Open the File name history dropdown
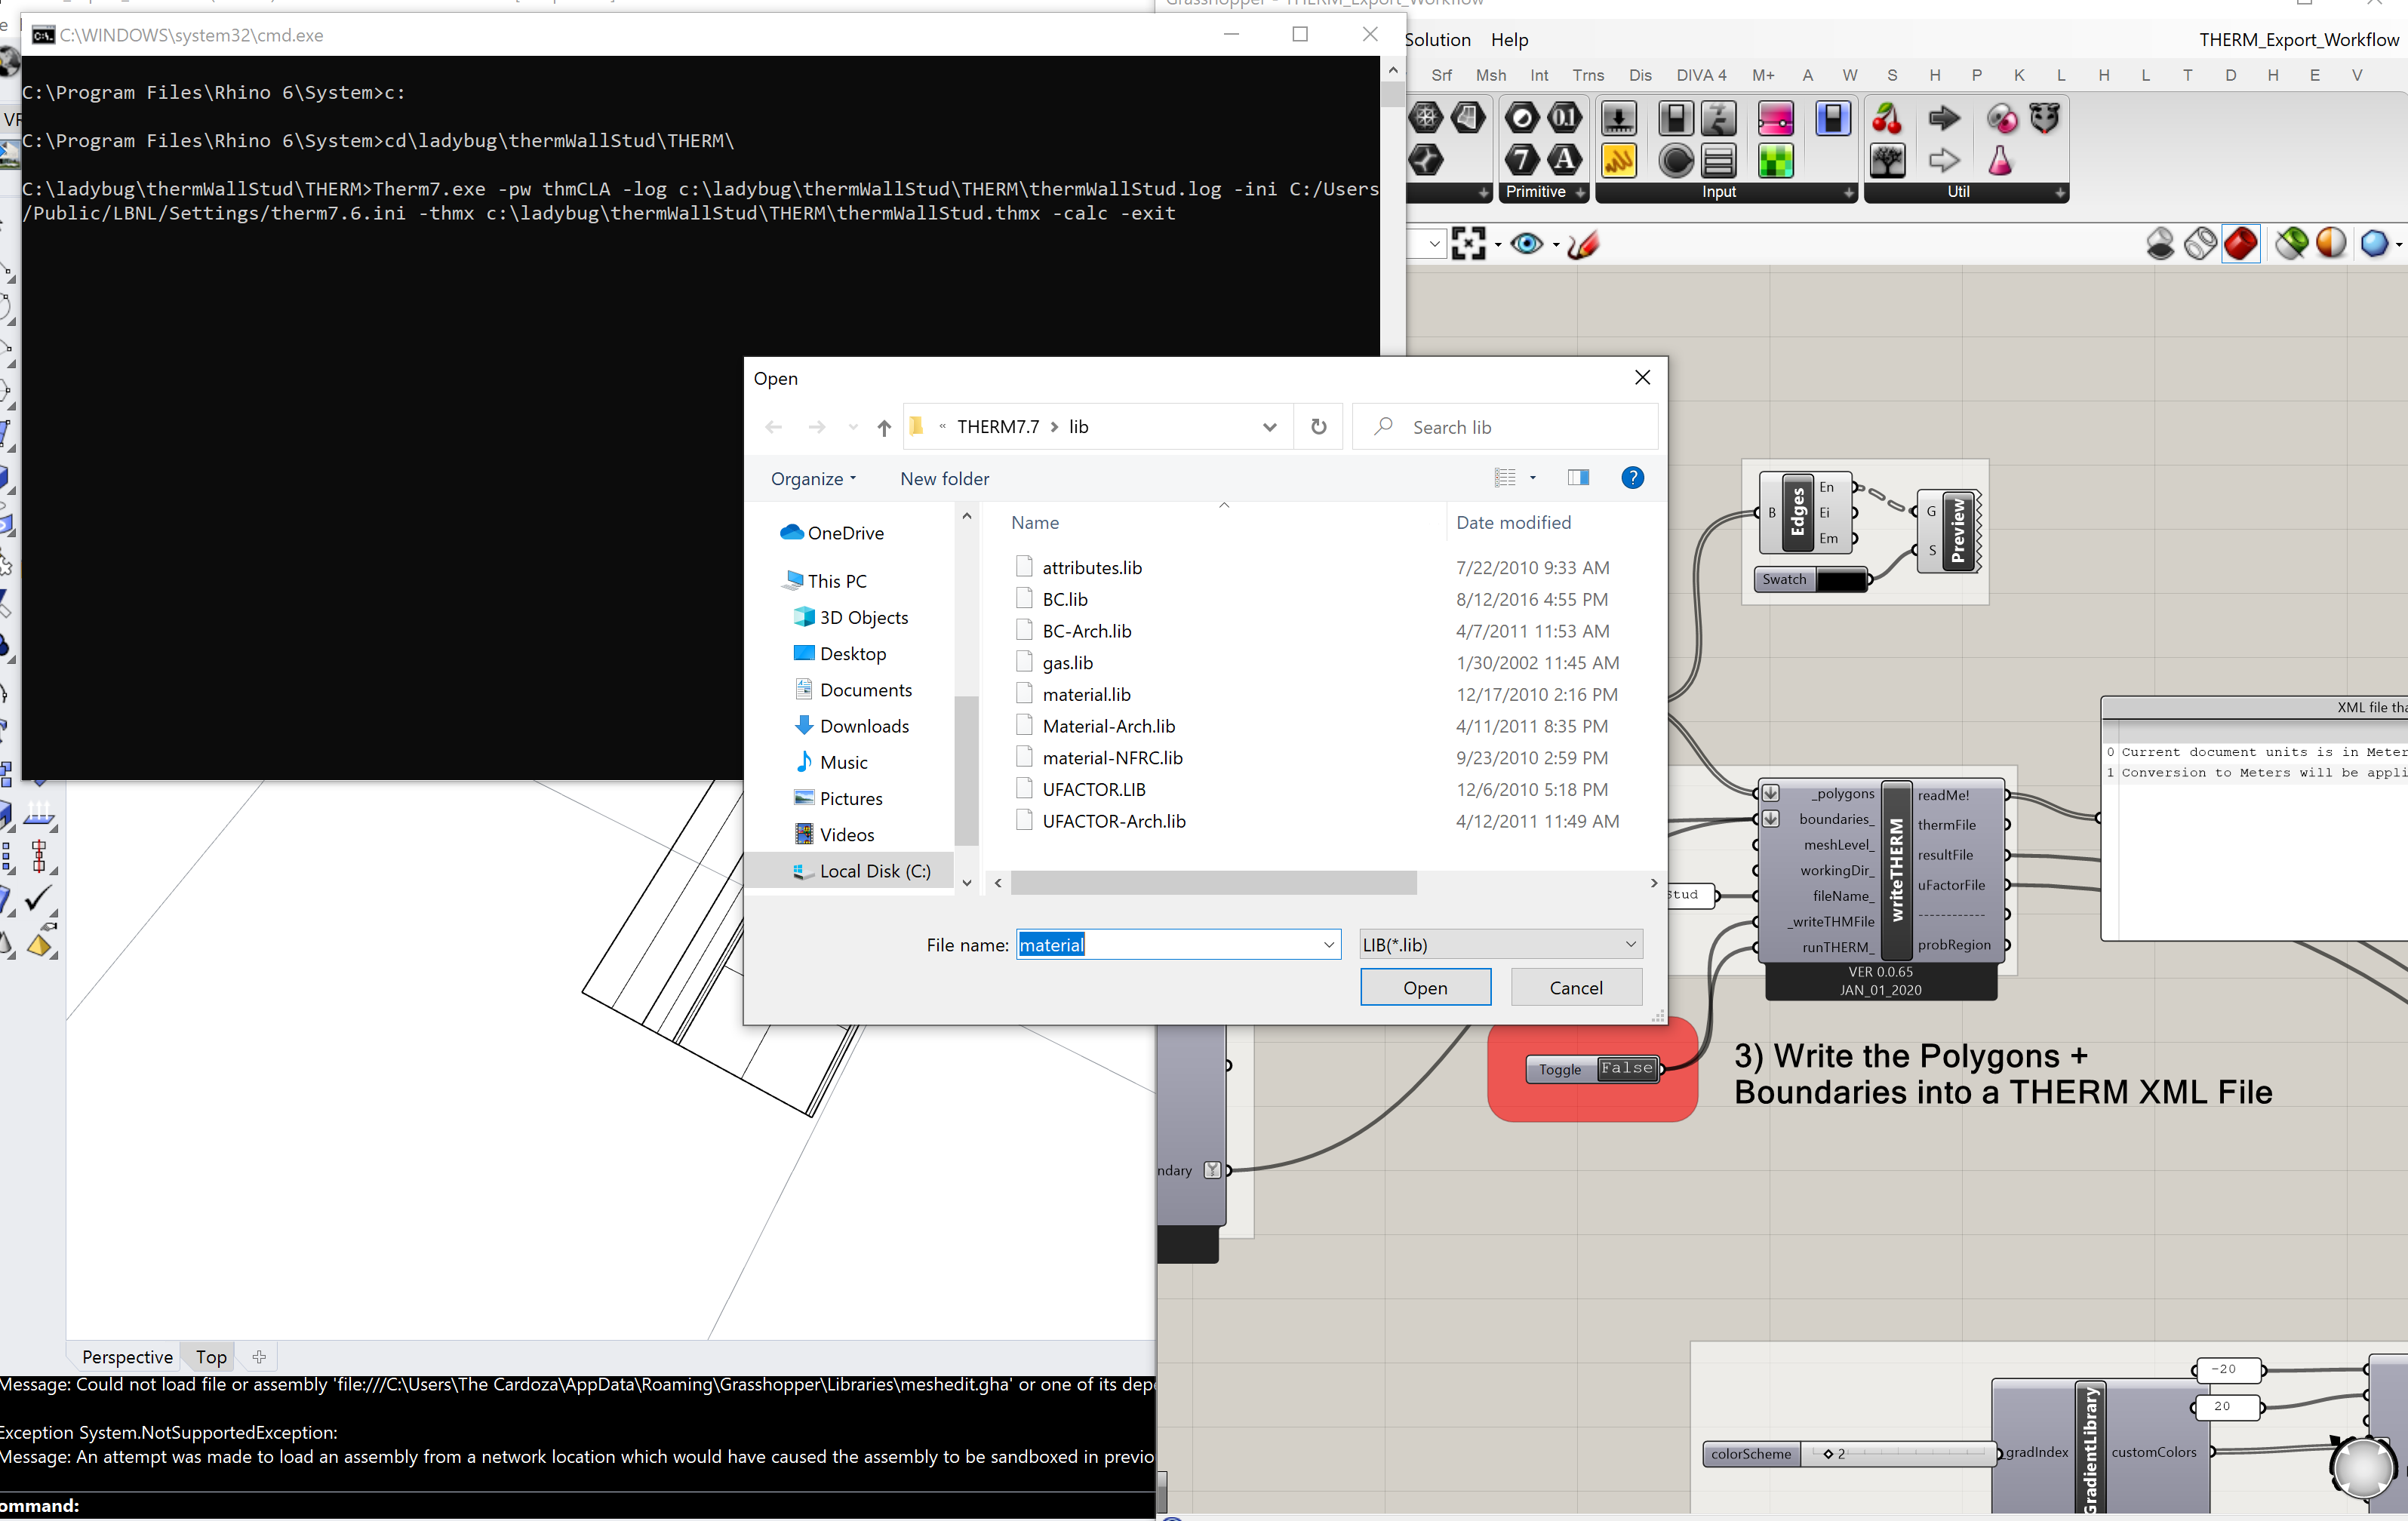Screen dimensions: 2408x1521 tap(1329, 945)
